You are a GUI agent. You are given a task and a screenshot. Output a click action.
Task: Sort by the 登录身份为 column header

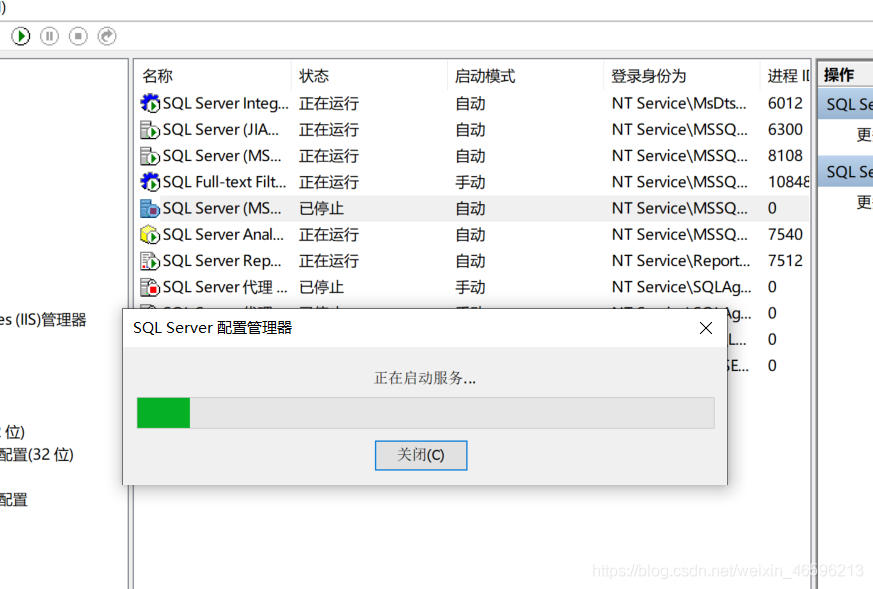tap(649, 76)
